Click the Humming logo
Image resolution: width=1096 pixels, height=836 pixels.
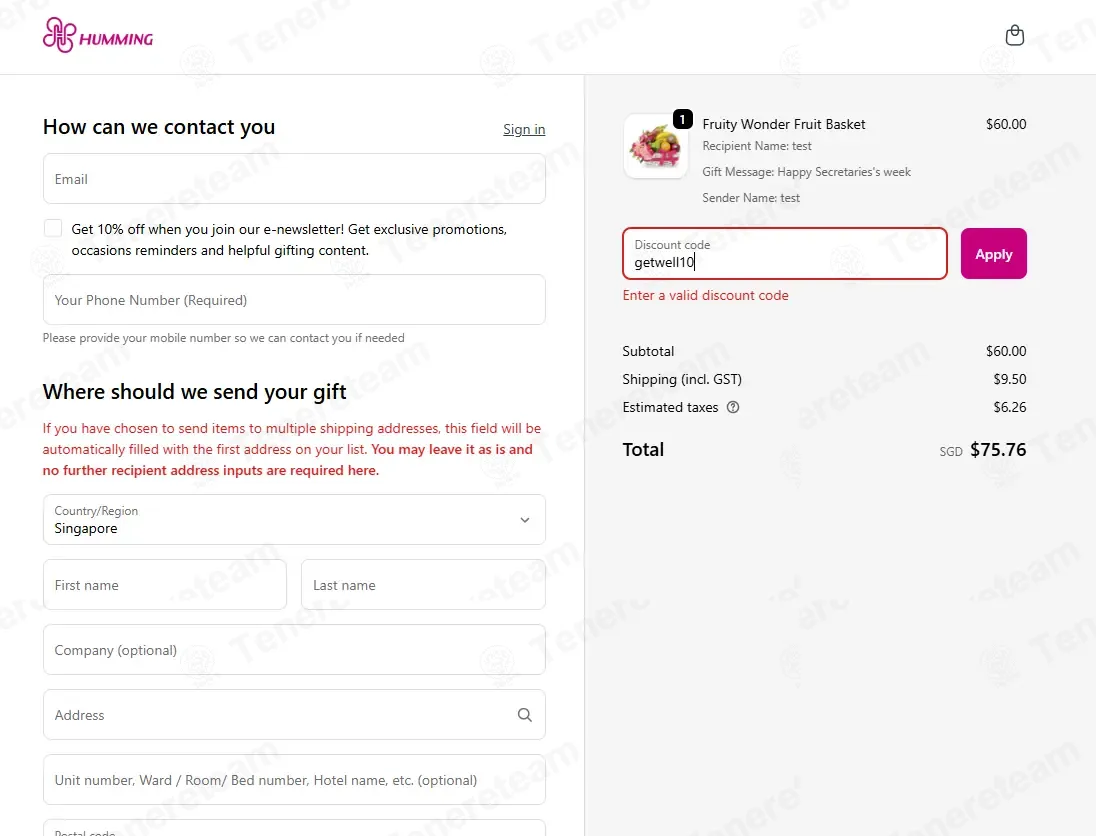(x=98, y=36)
